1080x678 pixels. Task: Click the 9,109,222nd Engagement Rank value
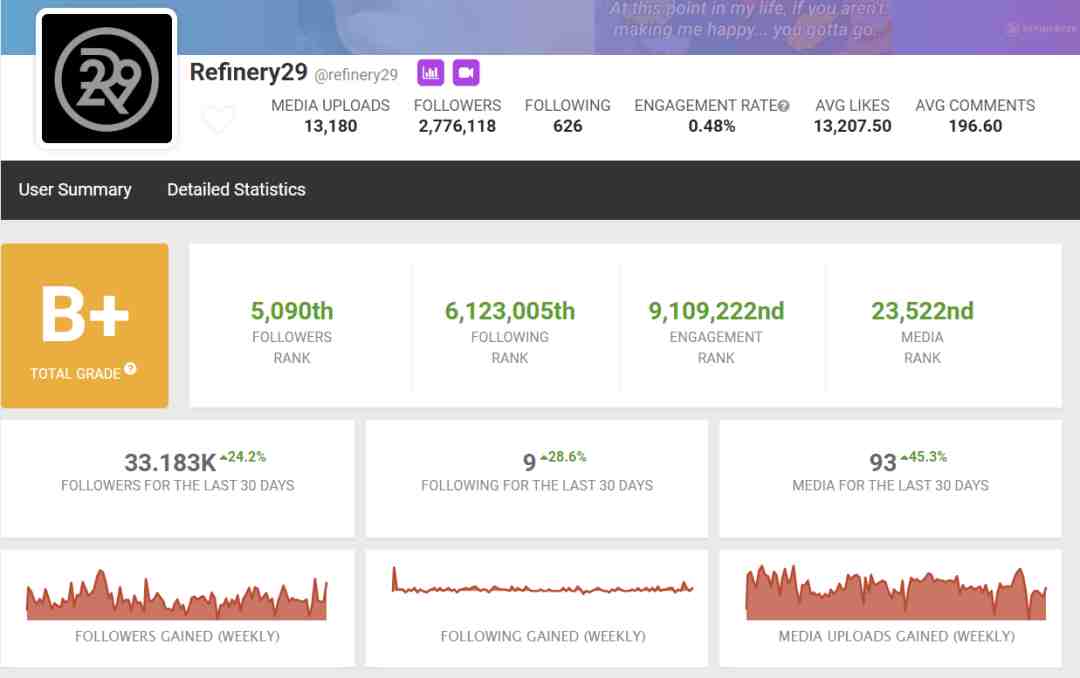coord(716,311)
